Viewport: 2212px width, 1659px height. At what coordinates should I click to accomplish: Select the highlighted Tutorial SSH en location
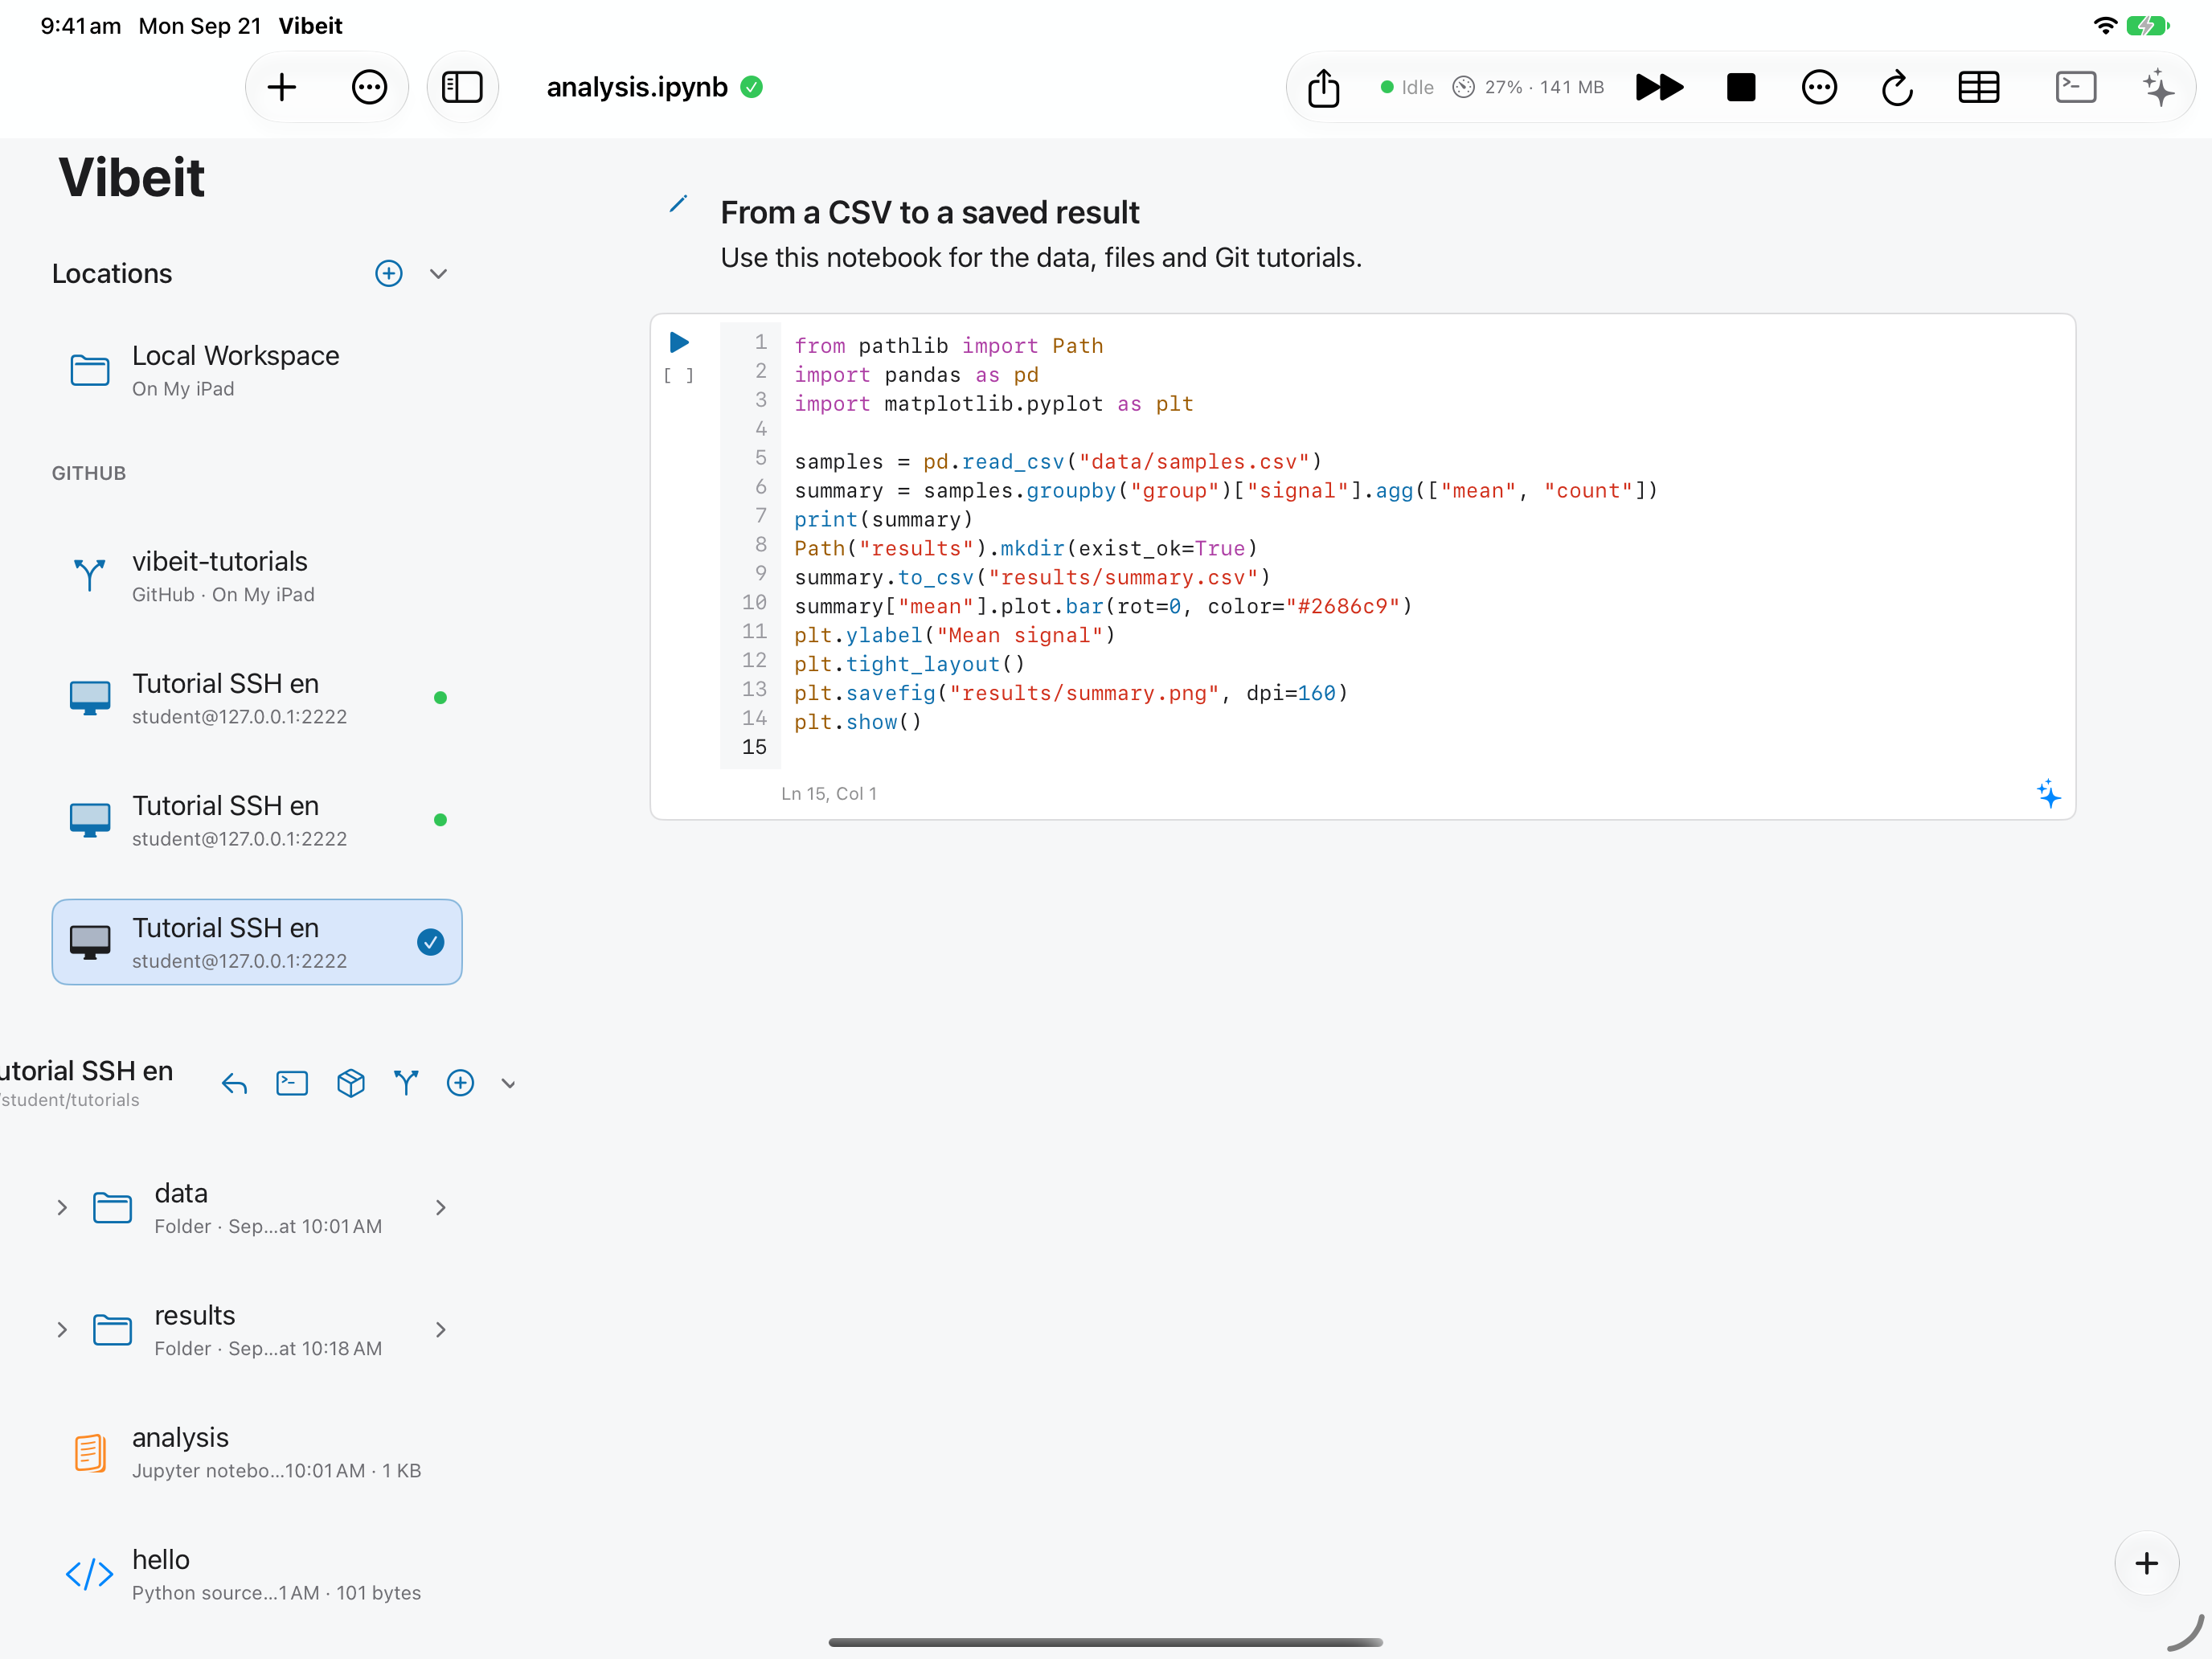pyautogui.click(x=257, y=942)
